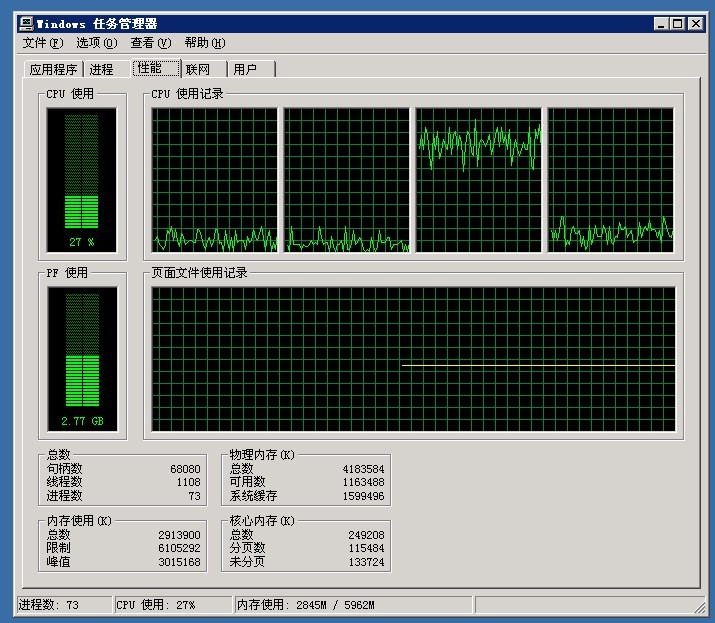Open the 帮助(H) menu
The height and width of the screenshot is (623, 715).
(x=205, y=43)
